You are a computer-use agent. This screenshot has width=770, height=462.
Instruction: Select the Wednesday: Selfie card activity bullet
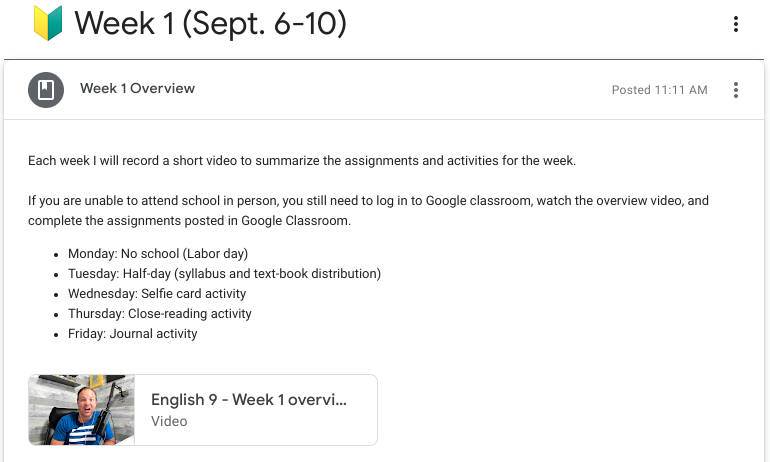pos(157,294)
